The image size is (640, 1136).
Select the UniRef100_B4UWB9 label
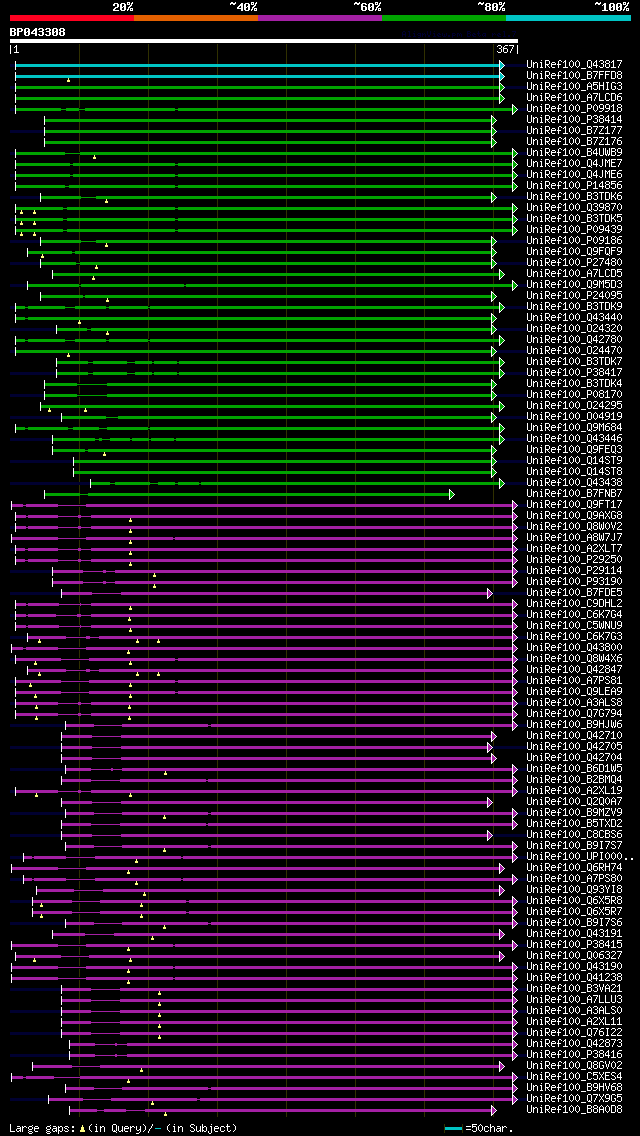(x=574, y=153)
